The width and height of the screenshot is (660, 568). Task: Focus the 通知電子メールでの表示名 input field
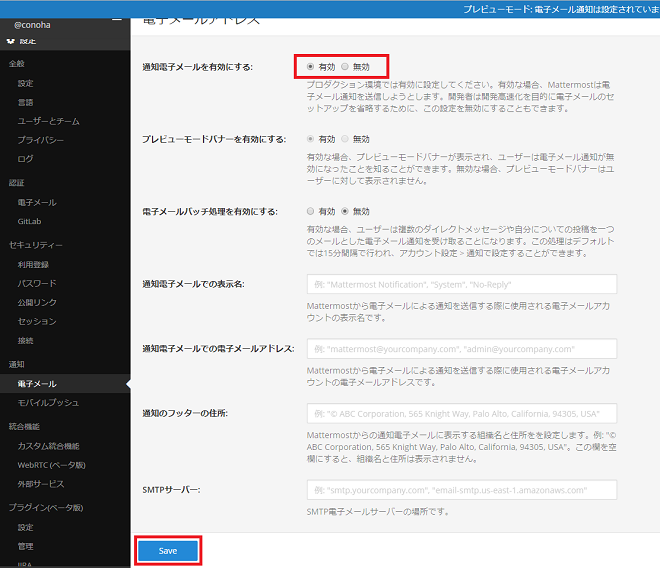tap(462, 284)
